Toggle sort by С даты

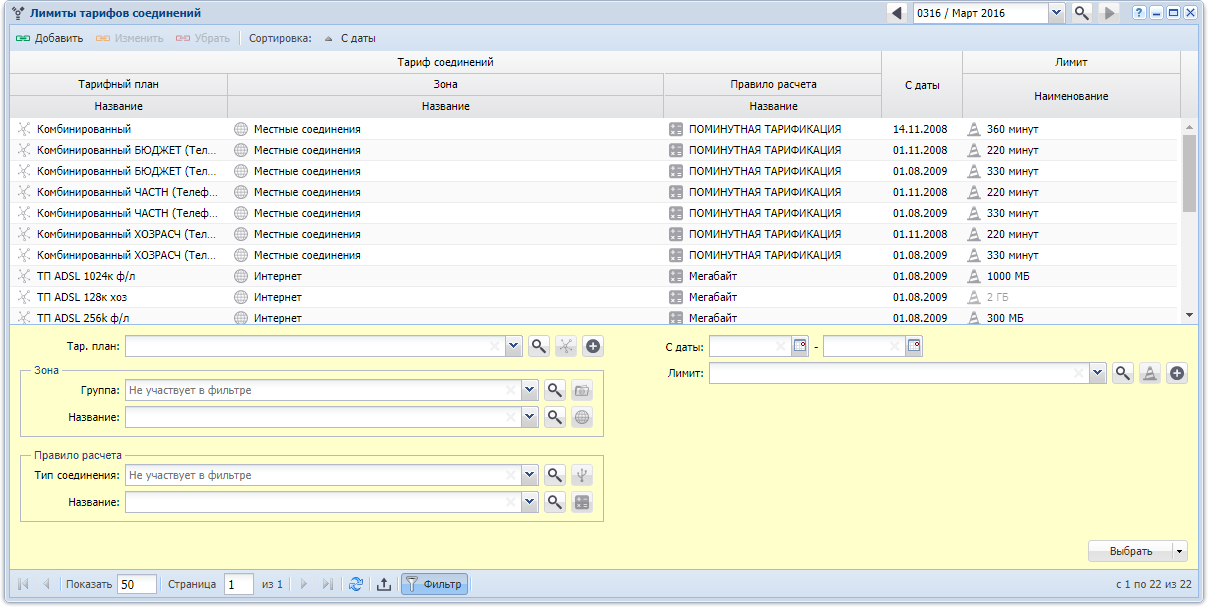point(350,38)
